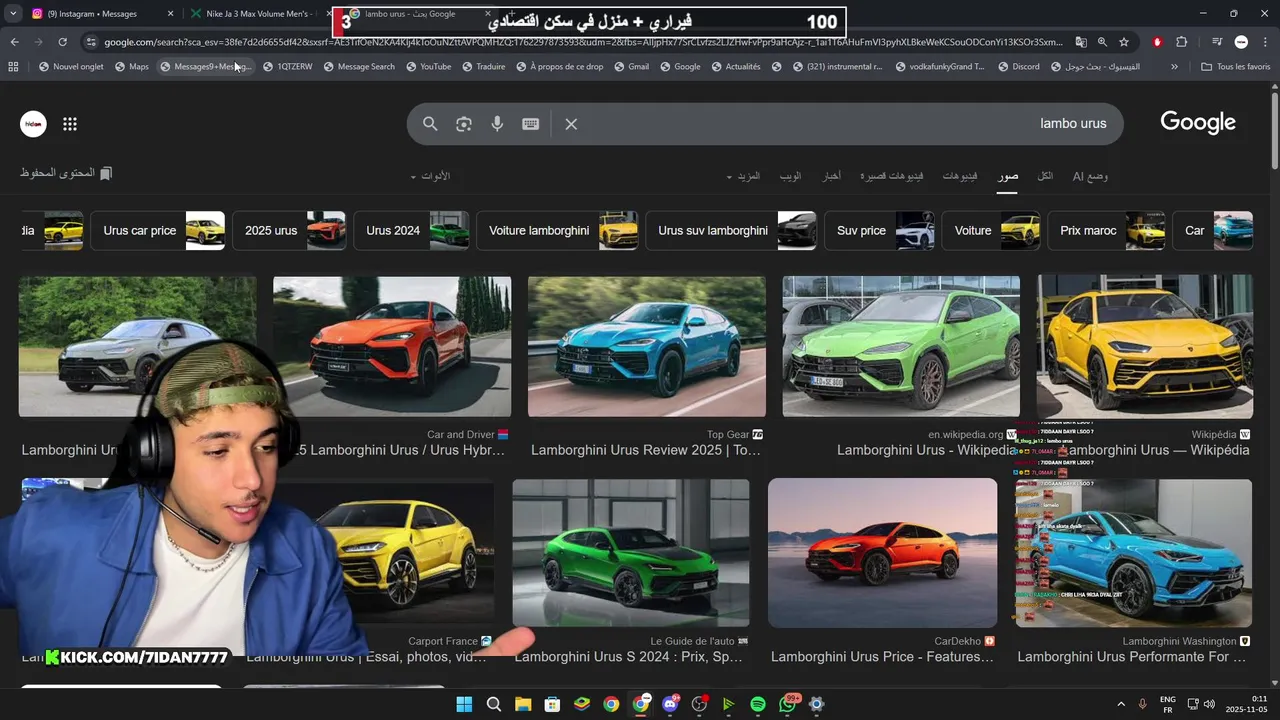The image size is (1280, 720).
Task: Open the Tous les favoris folder
Action: [x=1236, y=67]
